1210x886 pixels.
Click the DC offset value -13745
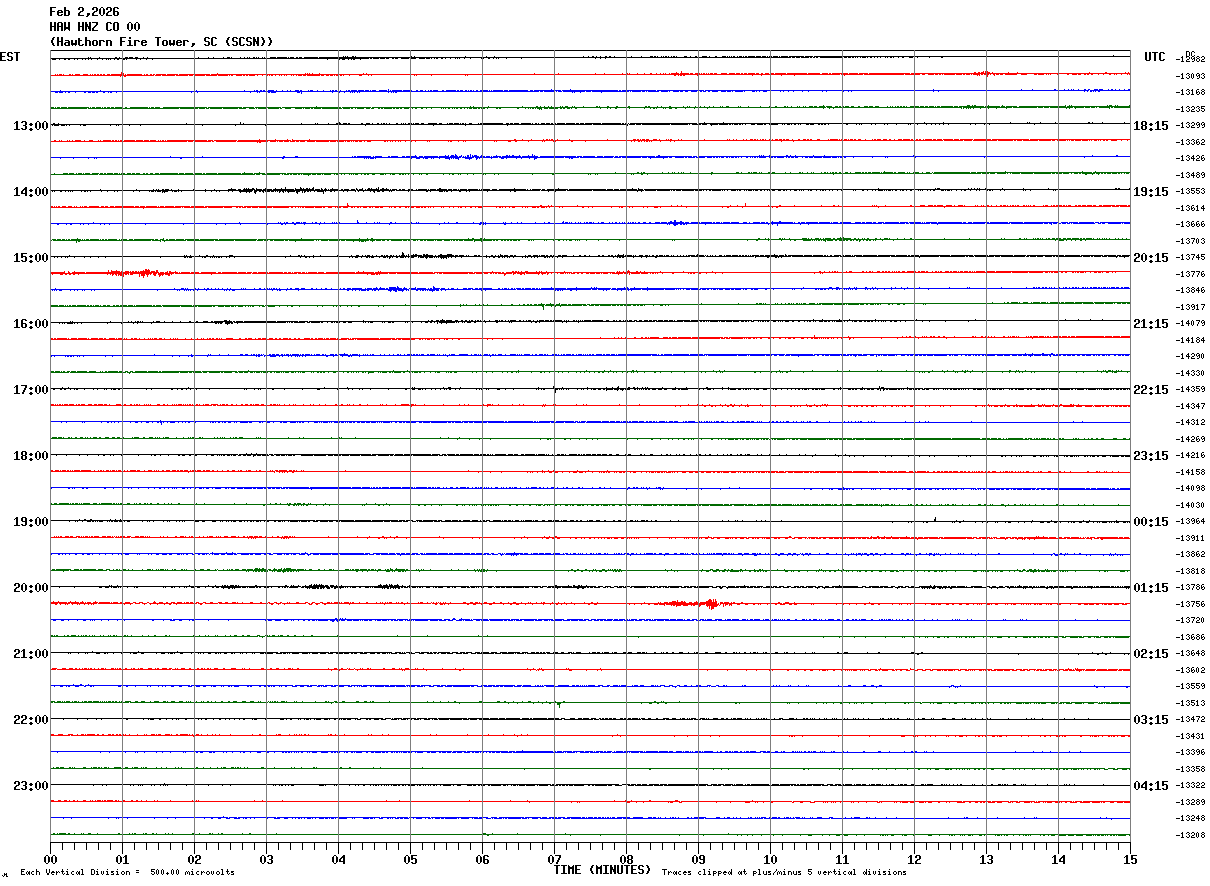1191,257
